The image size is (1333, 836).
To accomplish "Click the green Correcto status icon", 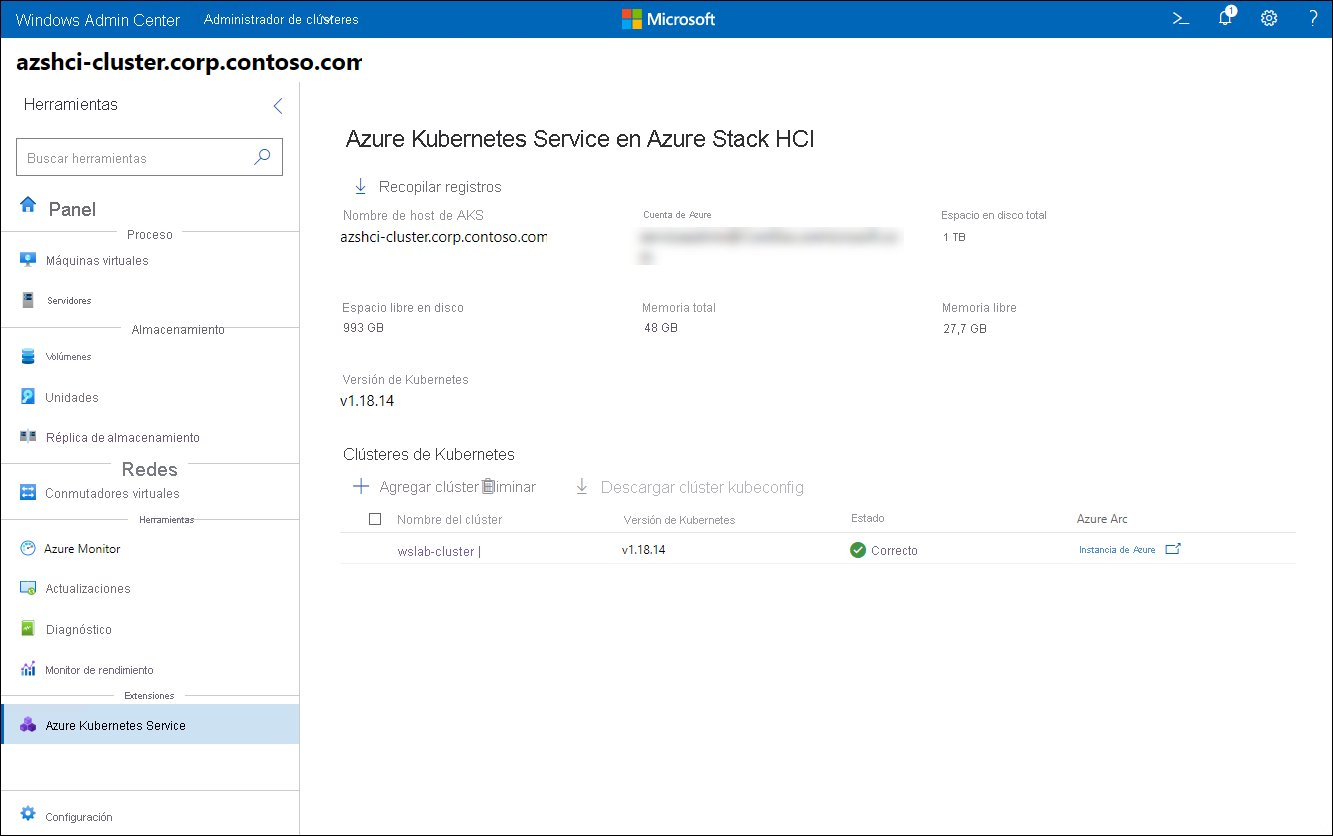I will pos(858,550).
